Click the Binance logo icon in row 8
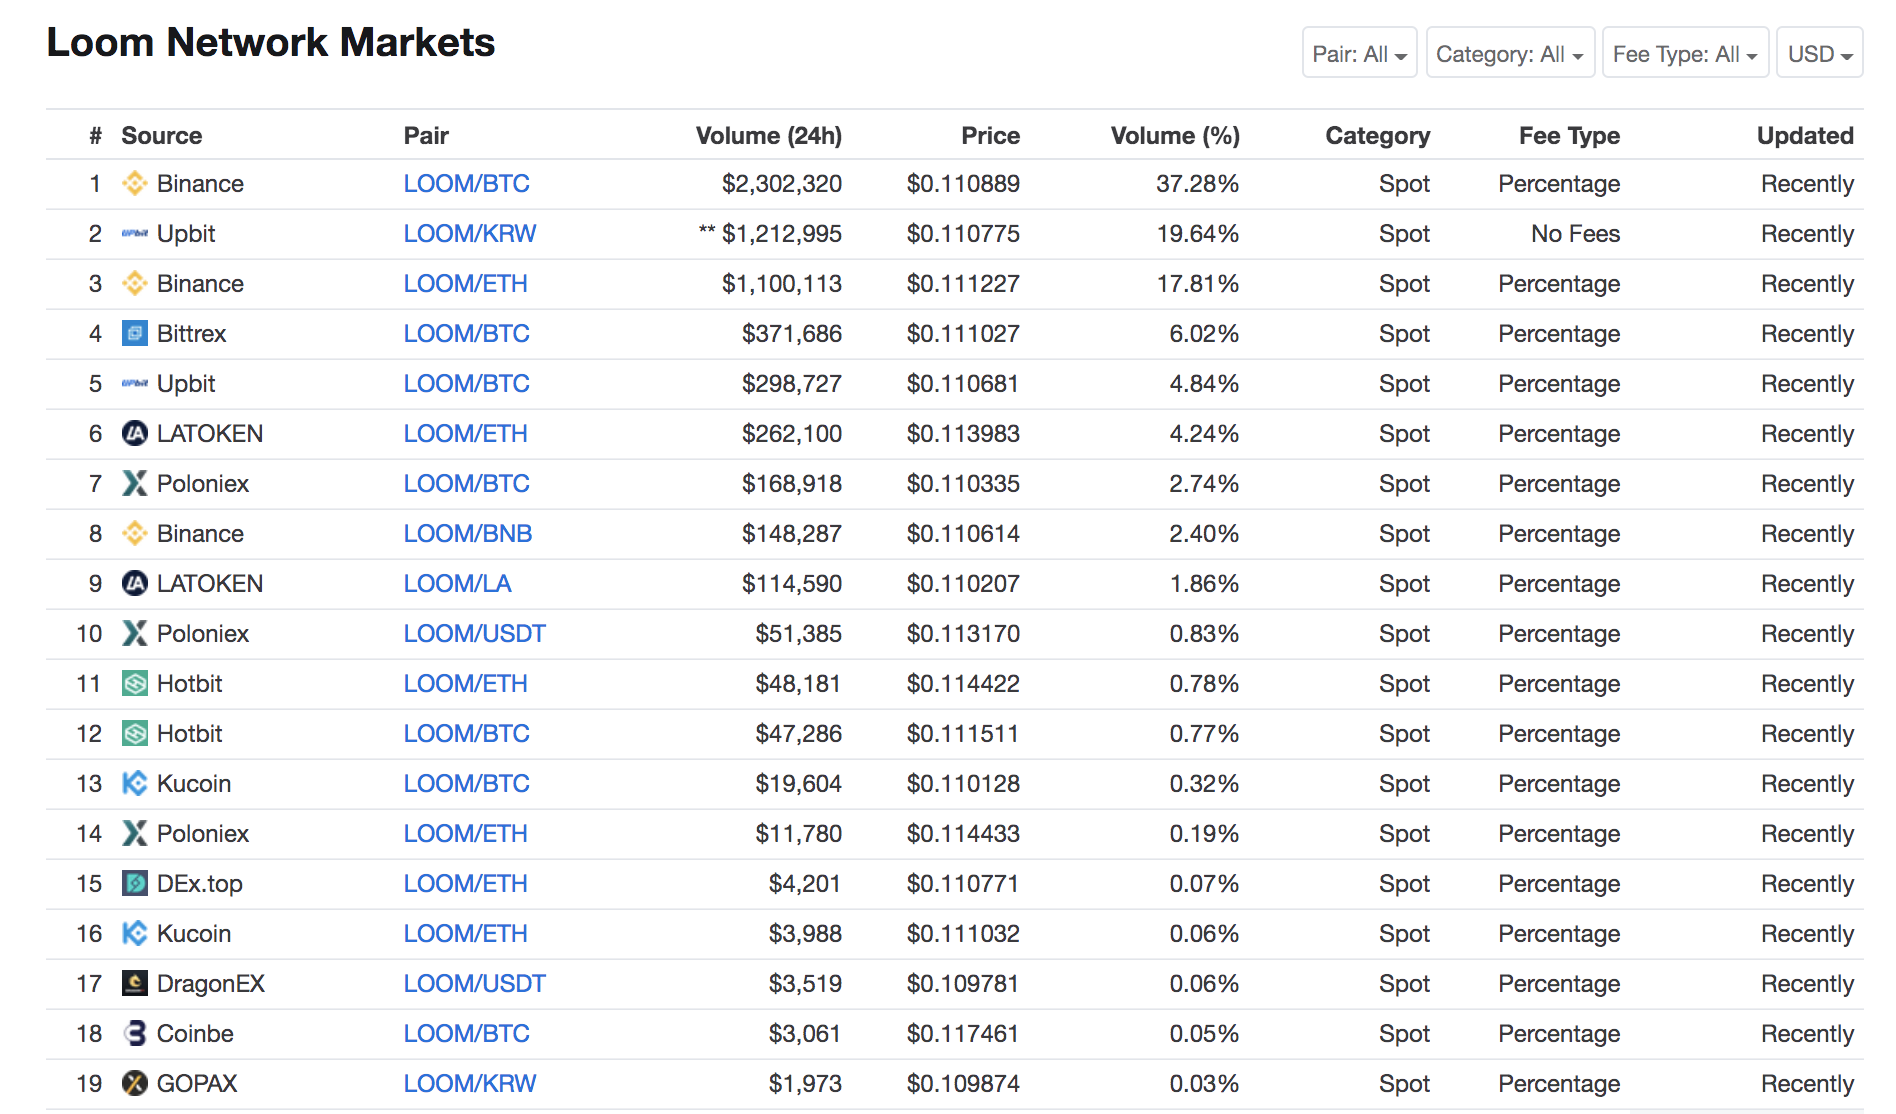The height and width of the screenshot is (1114, 1896). pyautogui.click(x=135, y=533)
